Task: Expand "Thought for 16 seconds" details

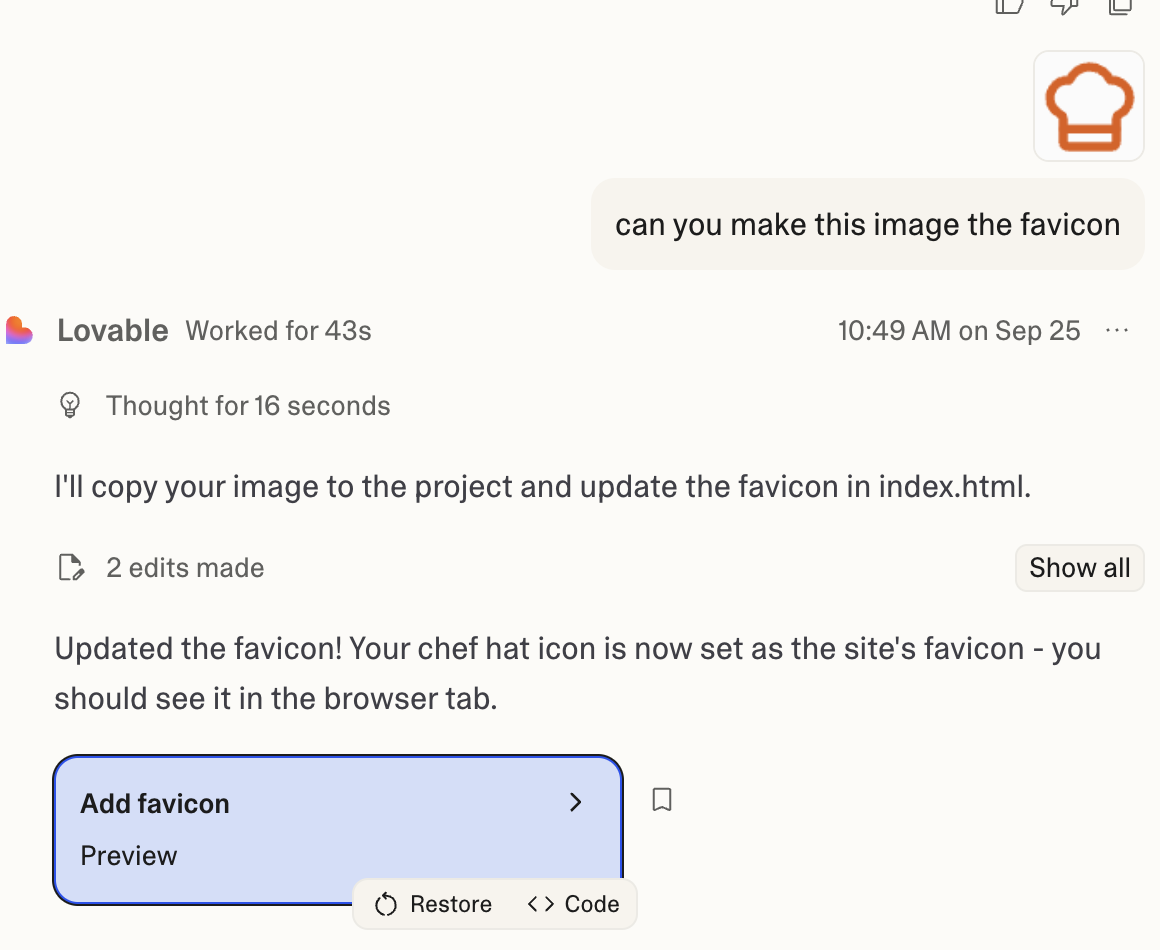Action: click(248, 406)
